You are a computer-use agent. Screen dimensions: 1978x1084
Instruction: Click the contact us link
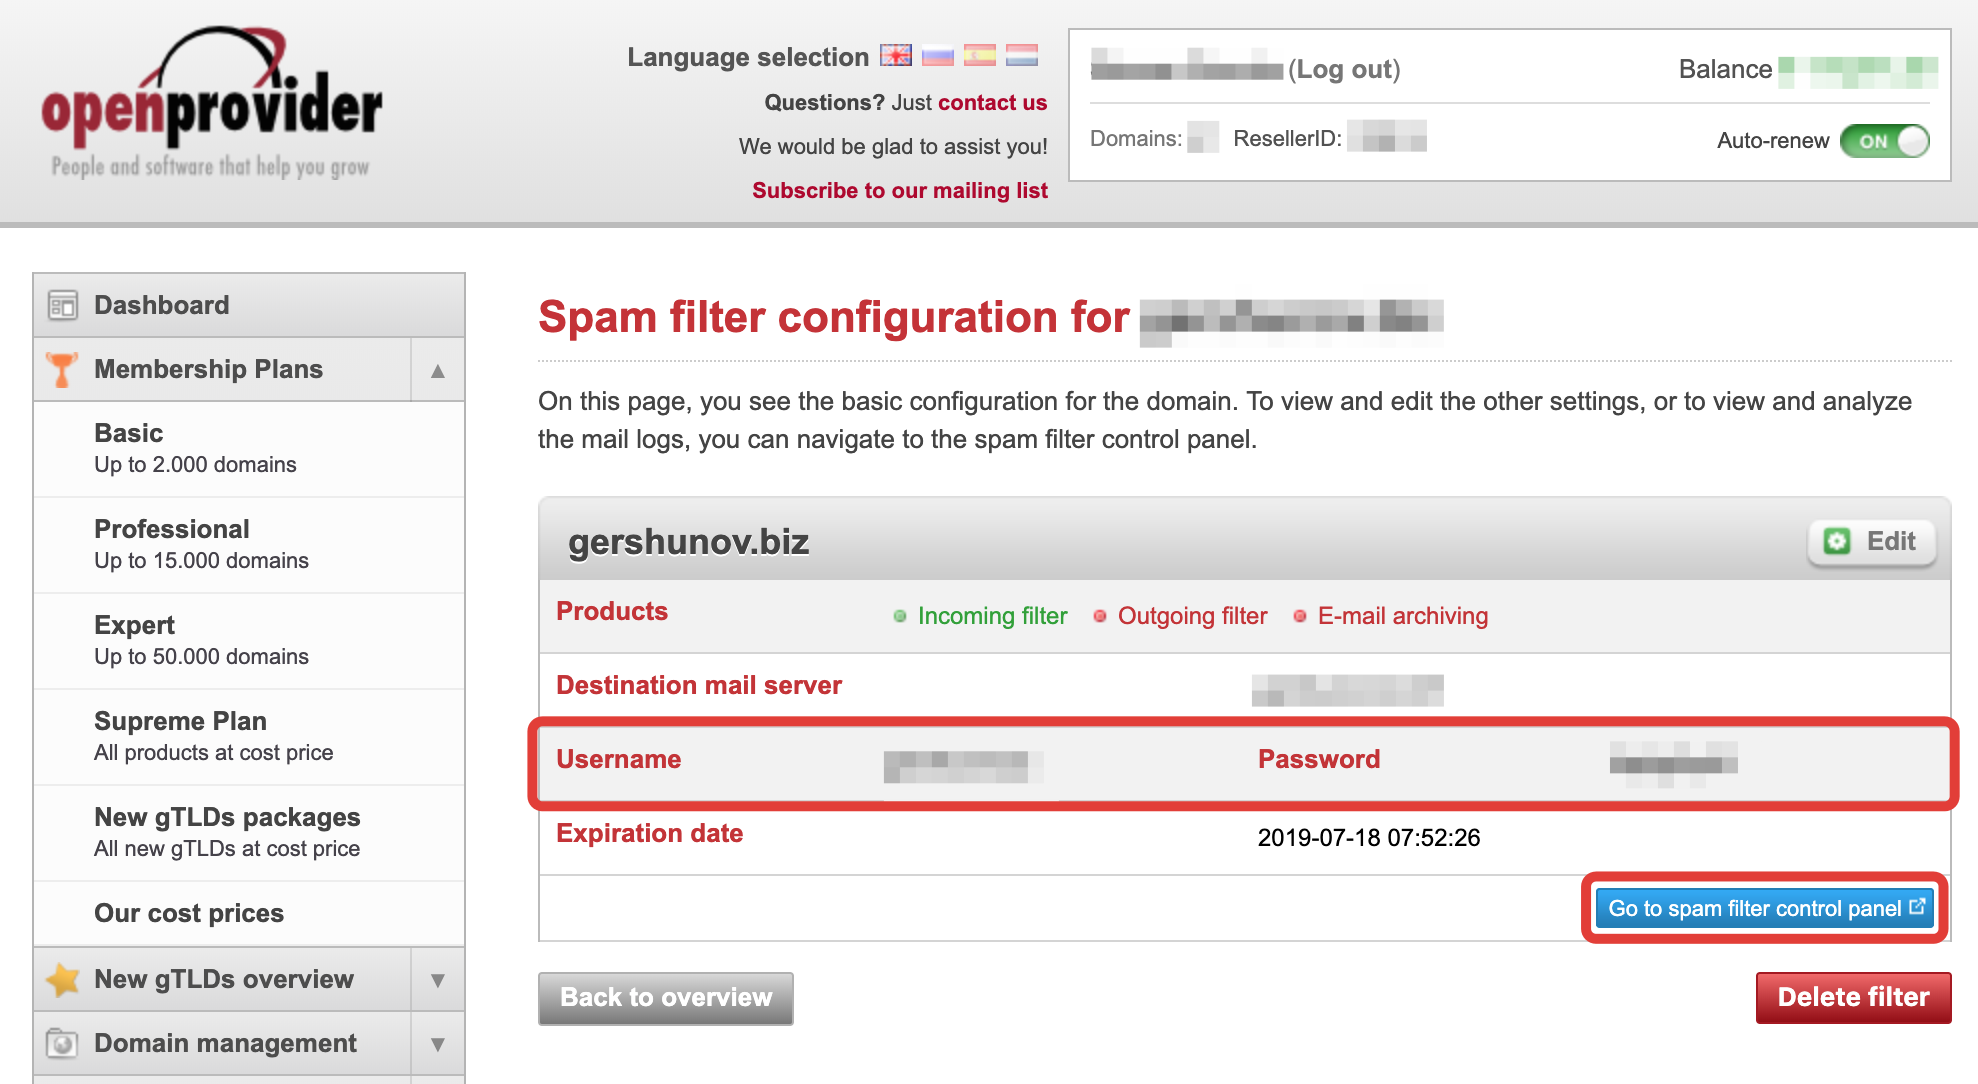(992, 102)
